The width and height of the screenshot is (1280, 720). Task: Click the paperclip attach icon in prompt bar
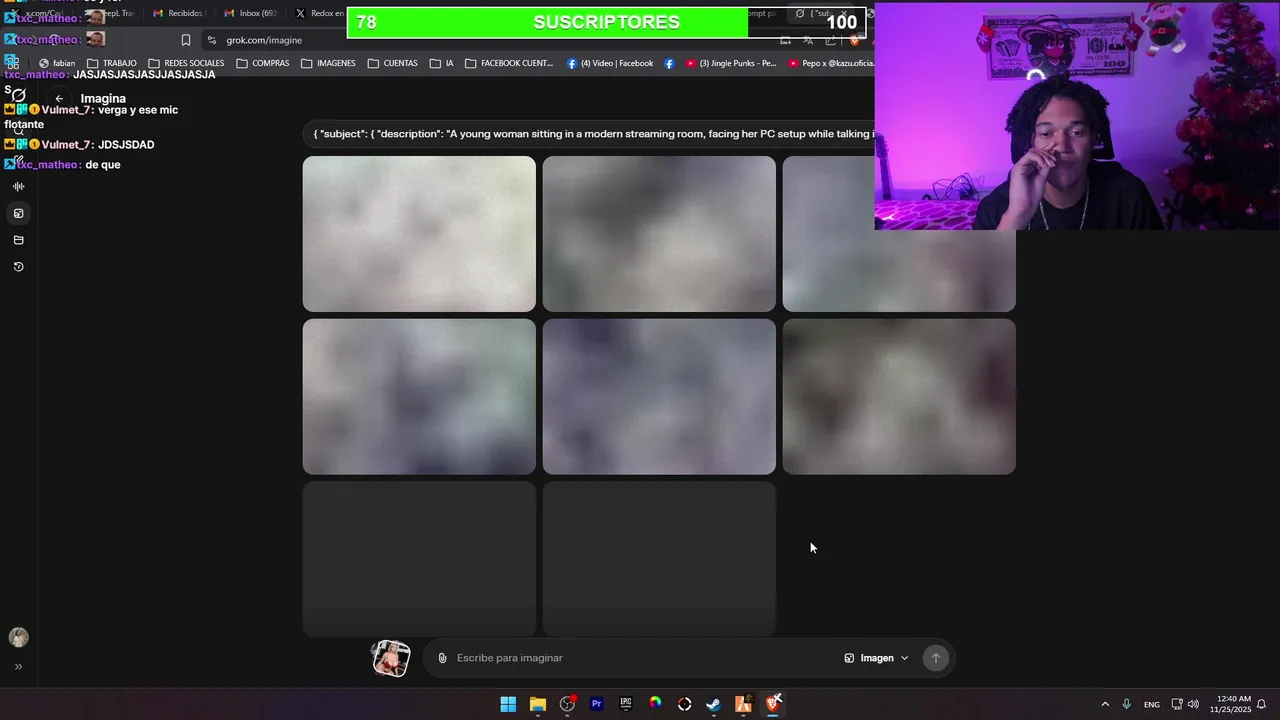(442, 658)
